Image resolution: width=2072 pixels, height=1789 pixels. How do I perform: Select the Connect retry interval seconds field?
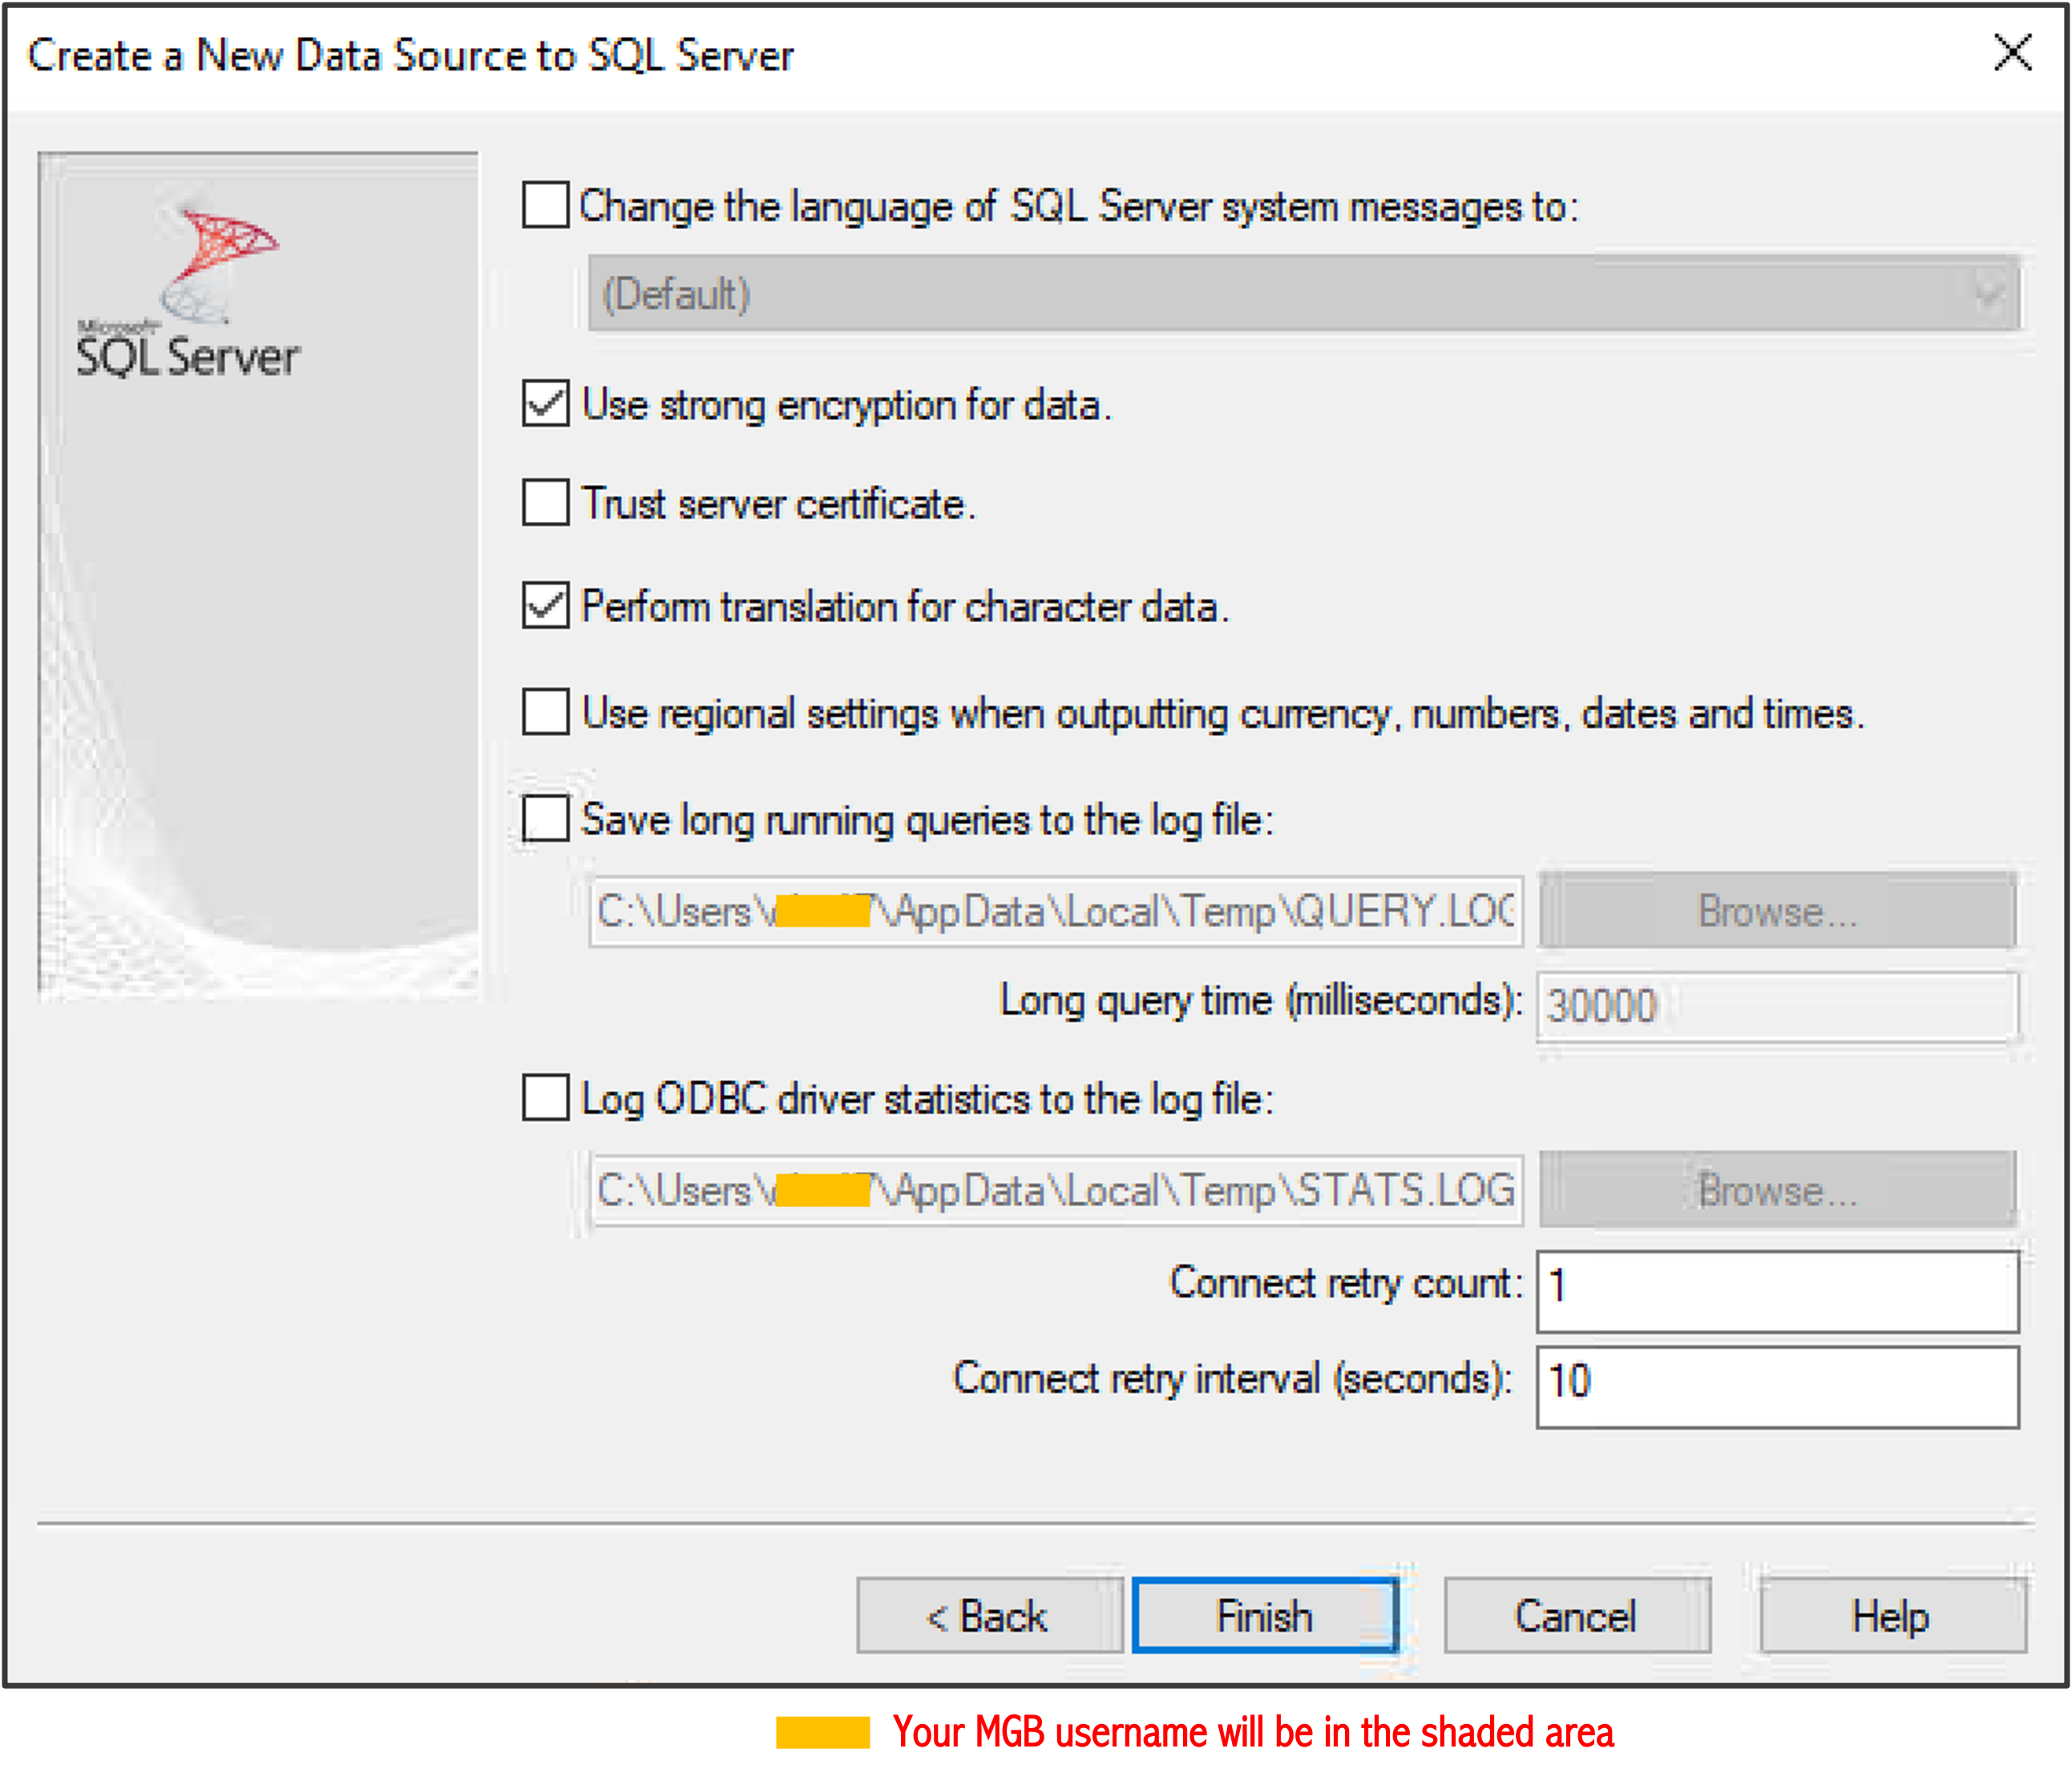(1778, 1387)
